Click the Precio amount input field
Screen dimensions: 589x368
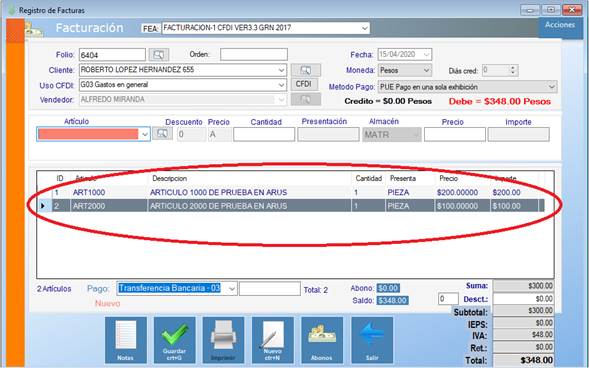pos(455,134)
